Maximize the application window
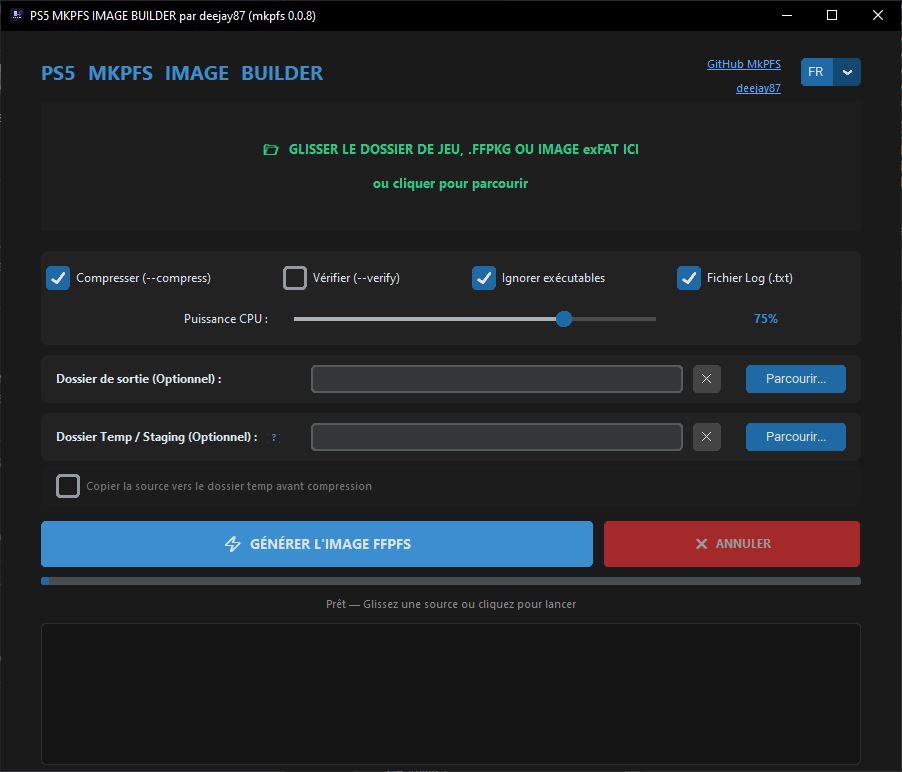 coord(832,15)
